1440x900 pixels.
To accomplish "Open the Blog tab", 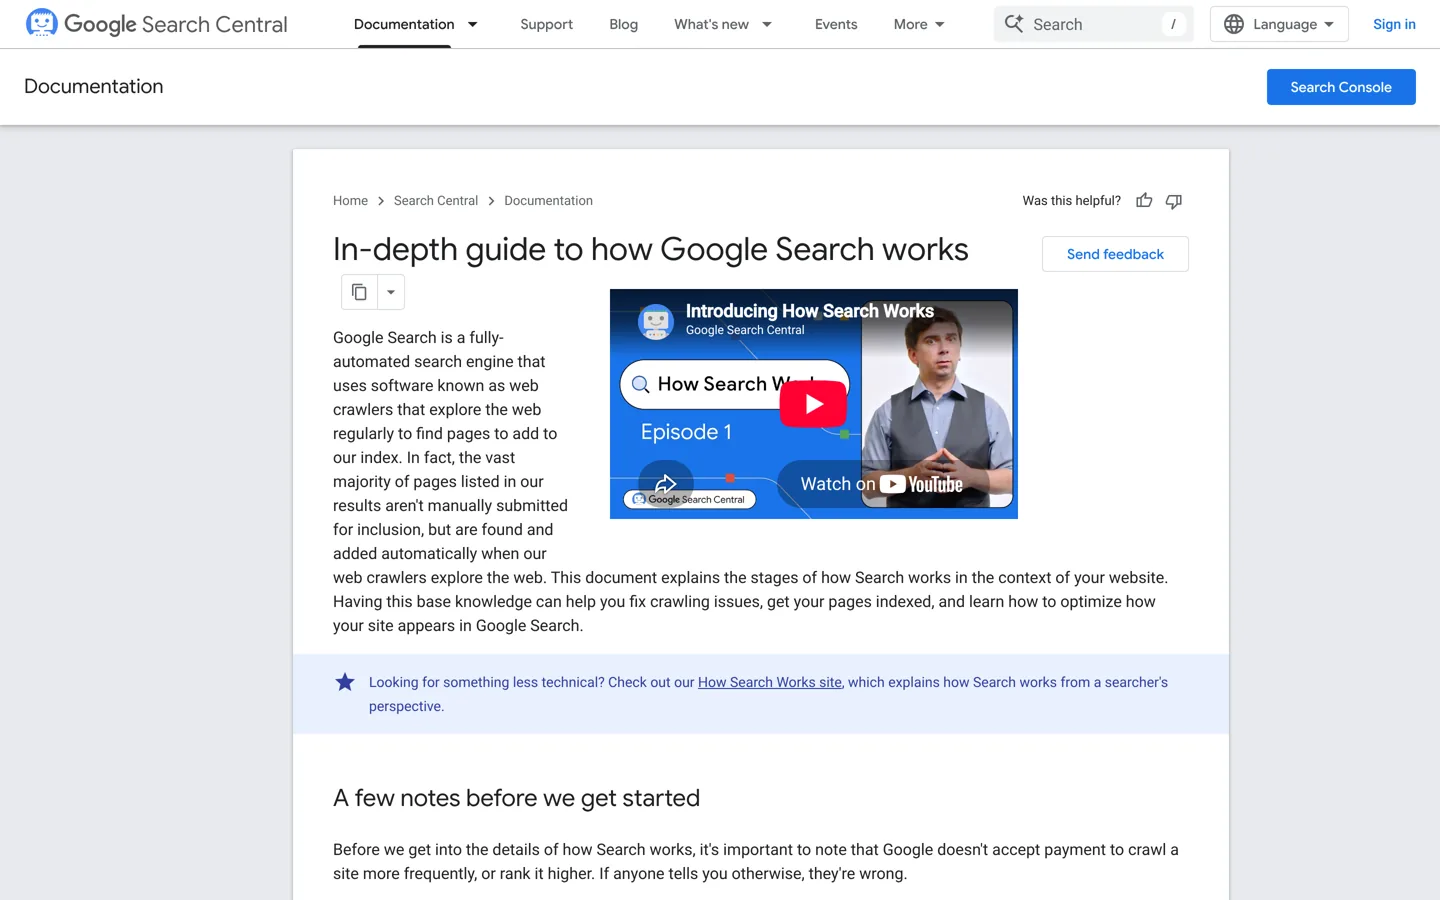I will 623,24.
